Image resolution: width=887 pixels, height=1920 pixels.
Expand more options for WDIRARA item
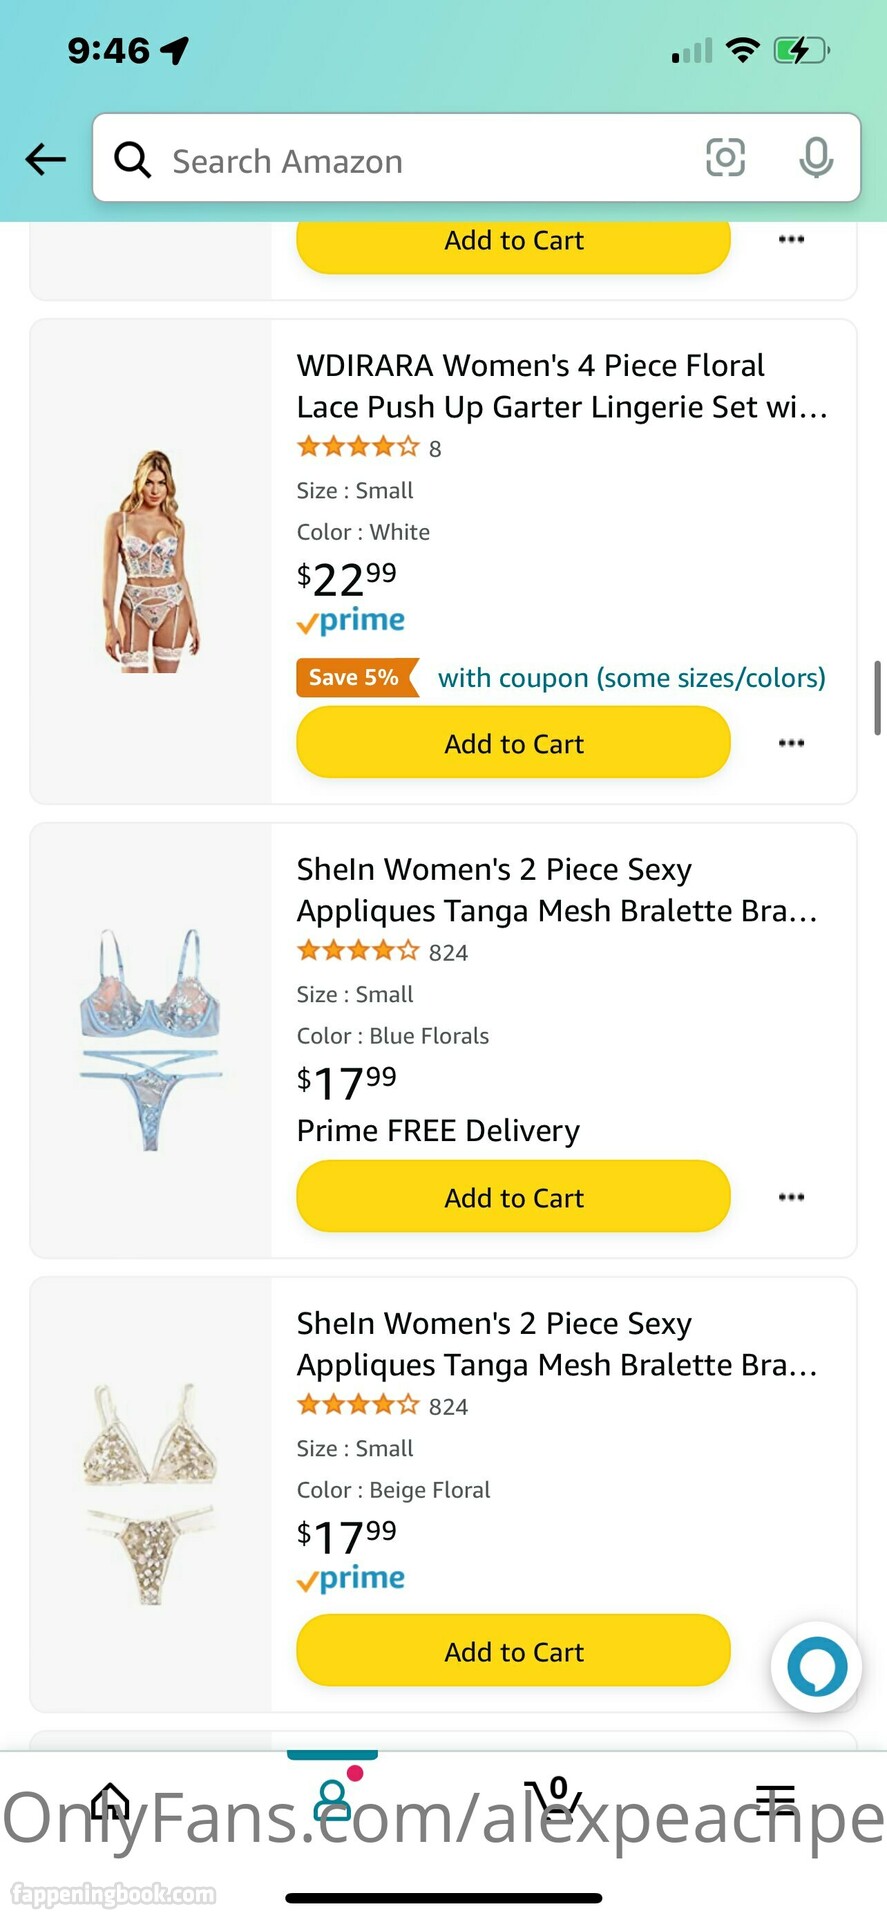tap(791, 743)
